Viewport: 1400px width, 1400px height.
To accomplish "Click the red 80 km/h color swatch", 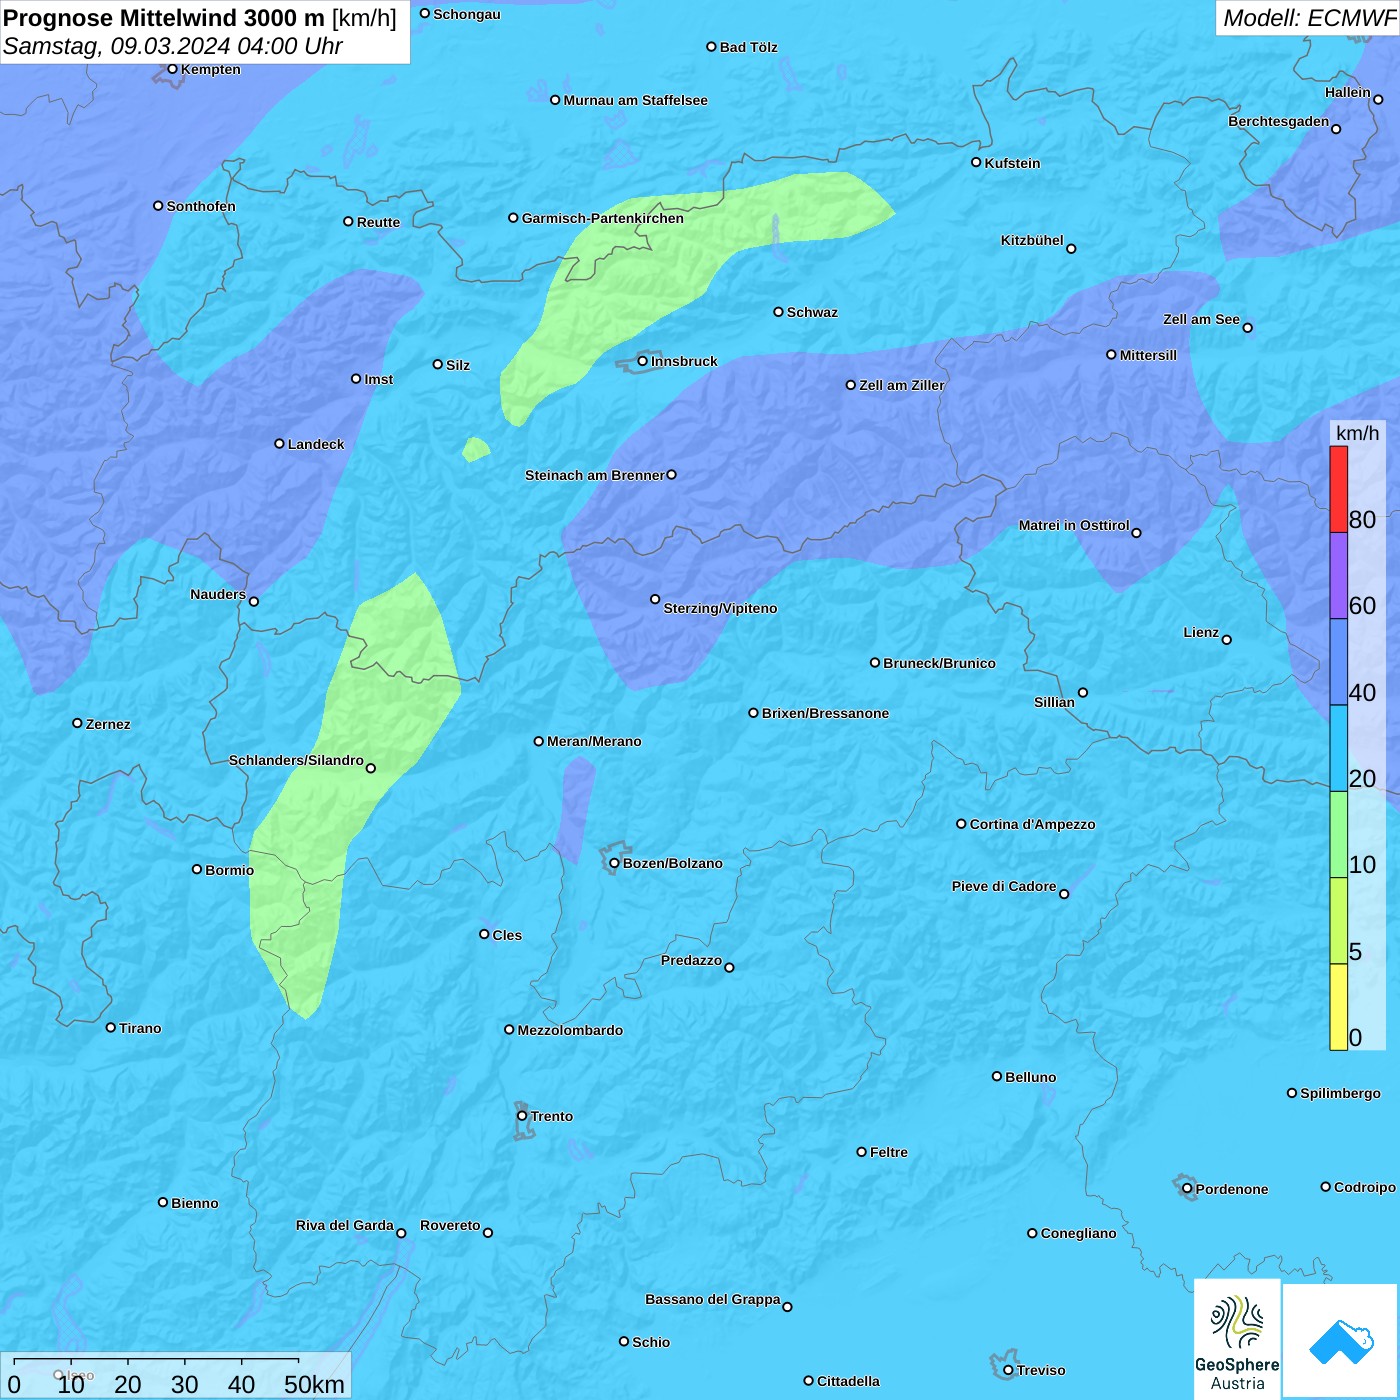I will tap(1338, 489).
